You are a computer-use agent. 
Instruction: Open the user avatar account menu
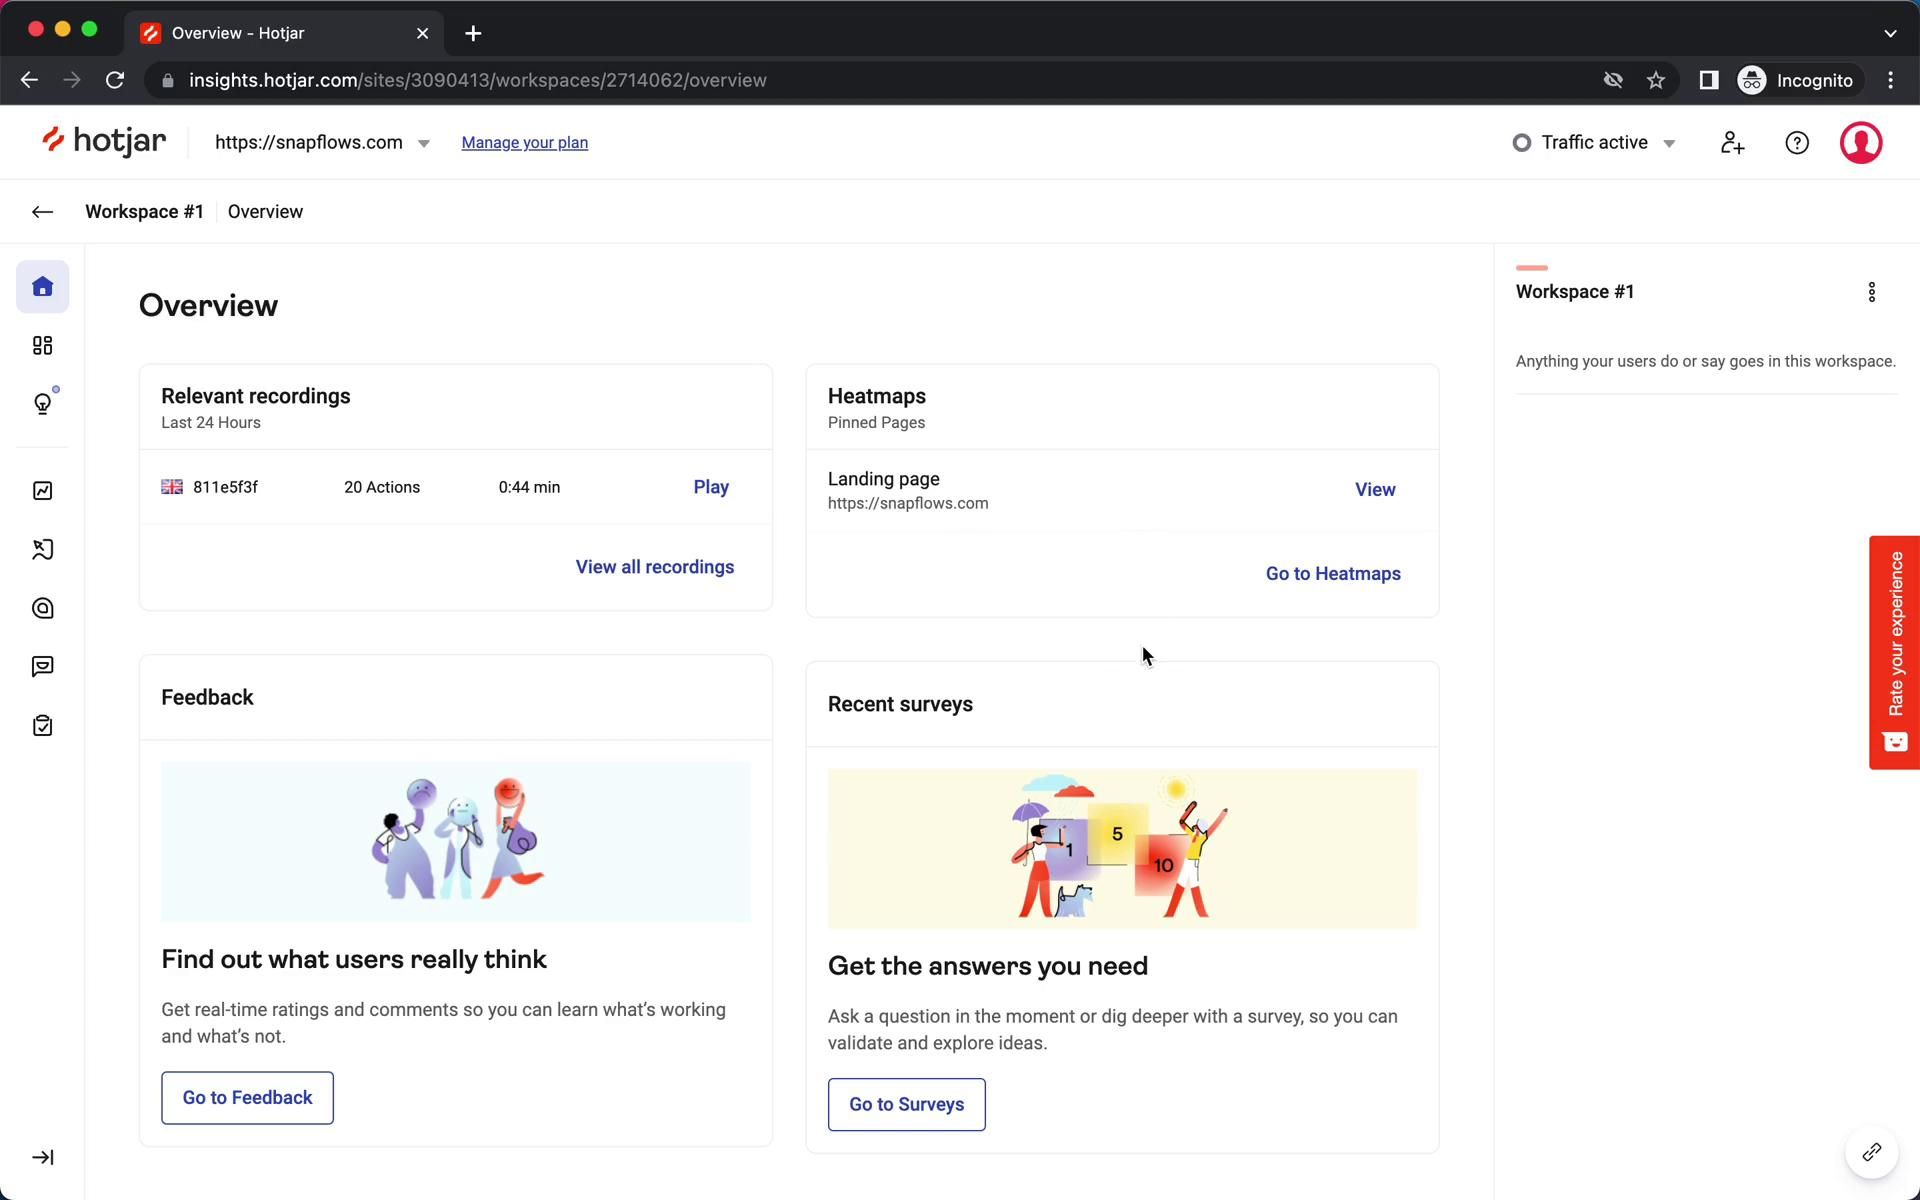coord(1860,143)
